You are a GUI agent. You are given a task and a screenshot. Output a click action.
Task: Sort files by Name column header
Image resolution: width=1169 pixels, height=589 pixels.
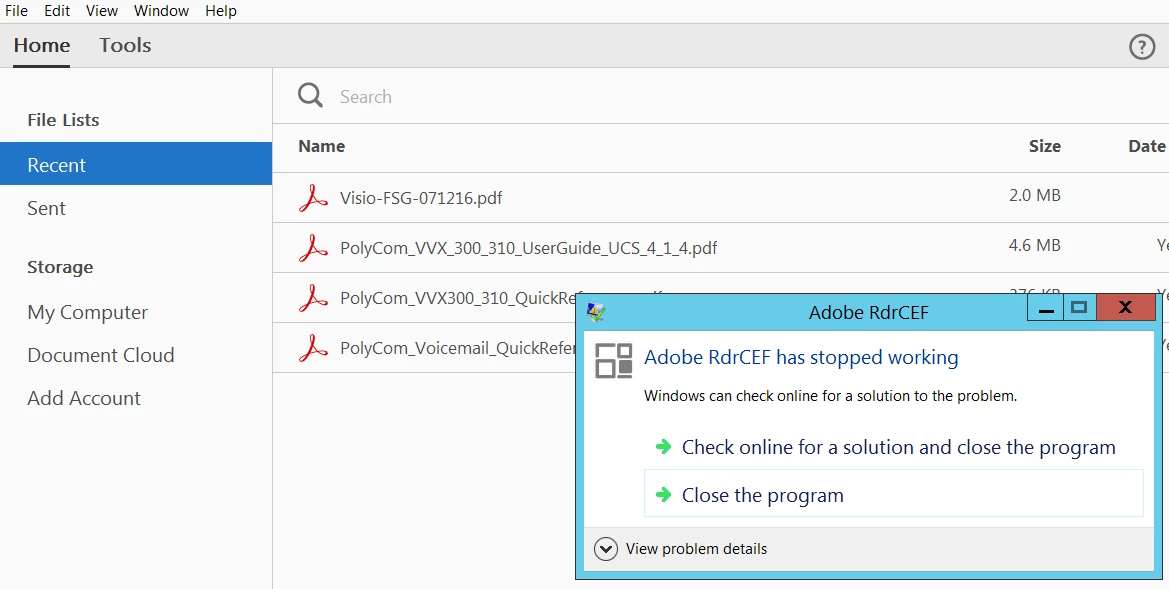321,146
